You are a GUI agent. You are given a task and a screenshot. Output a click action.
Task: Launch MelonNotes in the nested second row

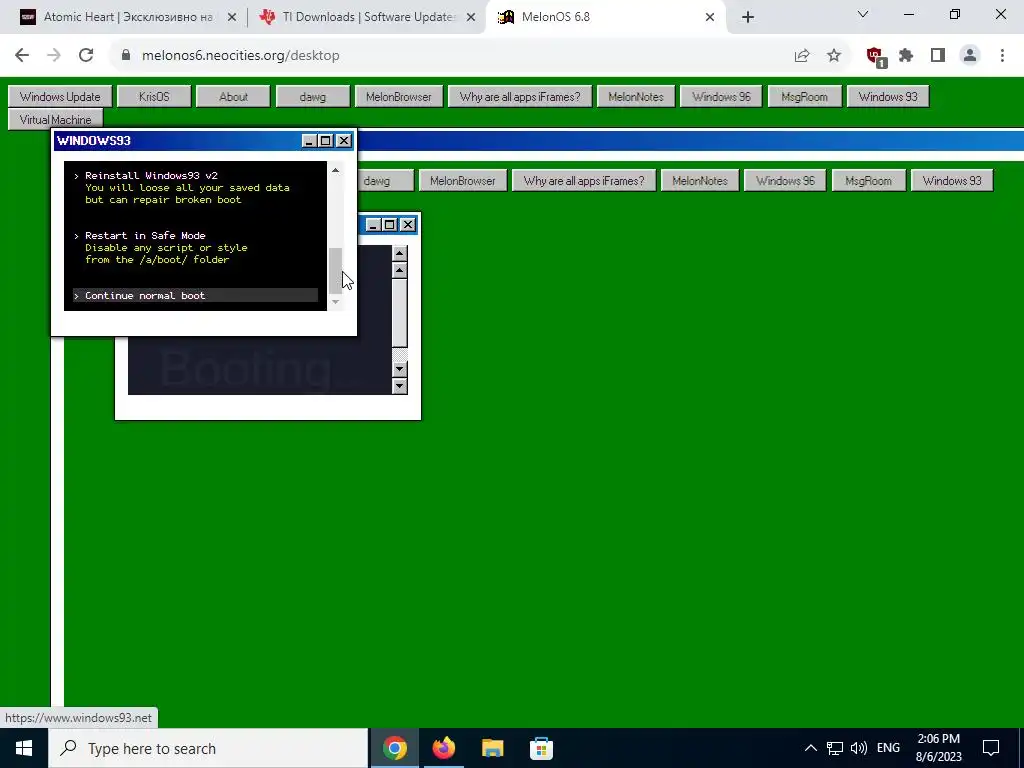[699, 181]
